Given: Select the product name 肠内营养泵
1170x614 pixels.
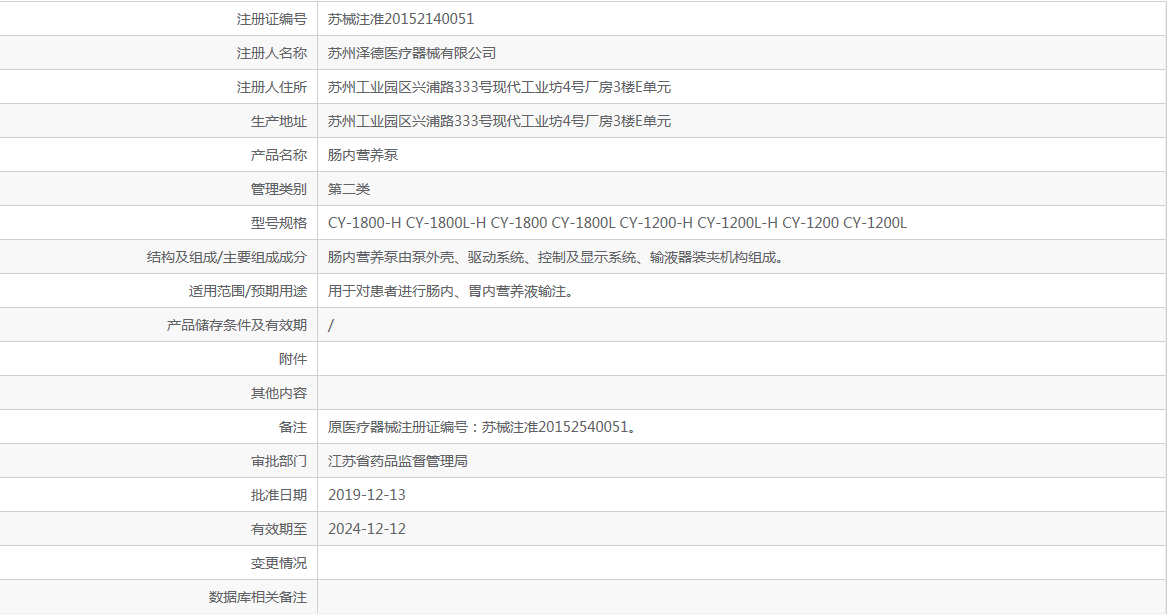Looking at the screenshot, I should coord(366,154).
